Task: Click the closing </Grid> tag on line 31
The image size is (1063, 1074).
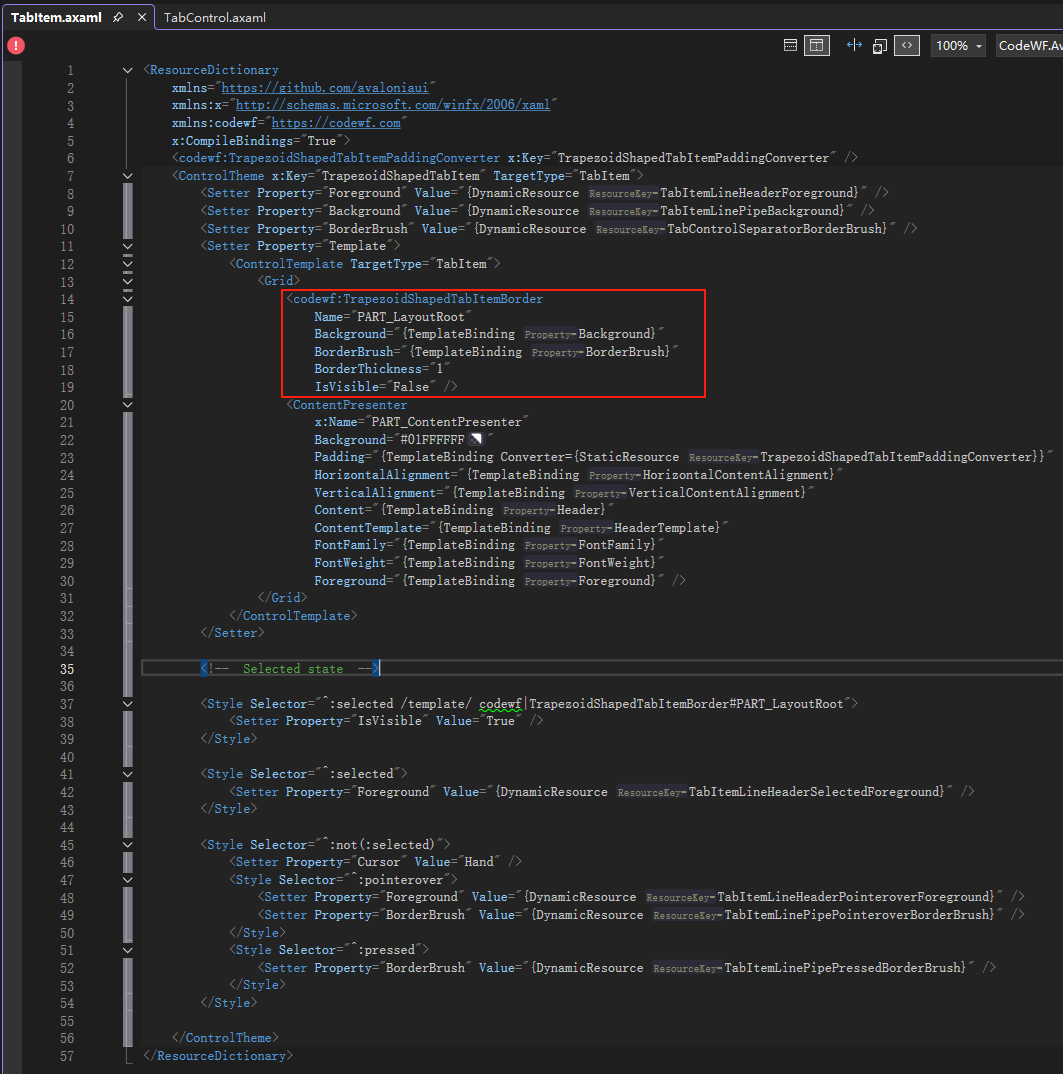Action: point(282,598)
